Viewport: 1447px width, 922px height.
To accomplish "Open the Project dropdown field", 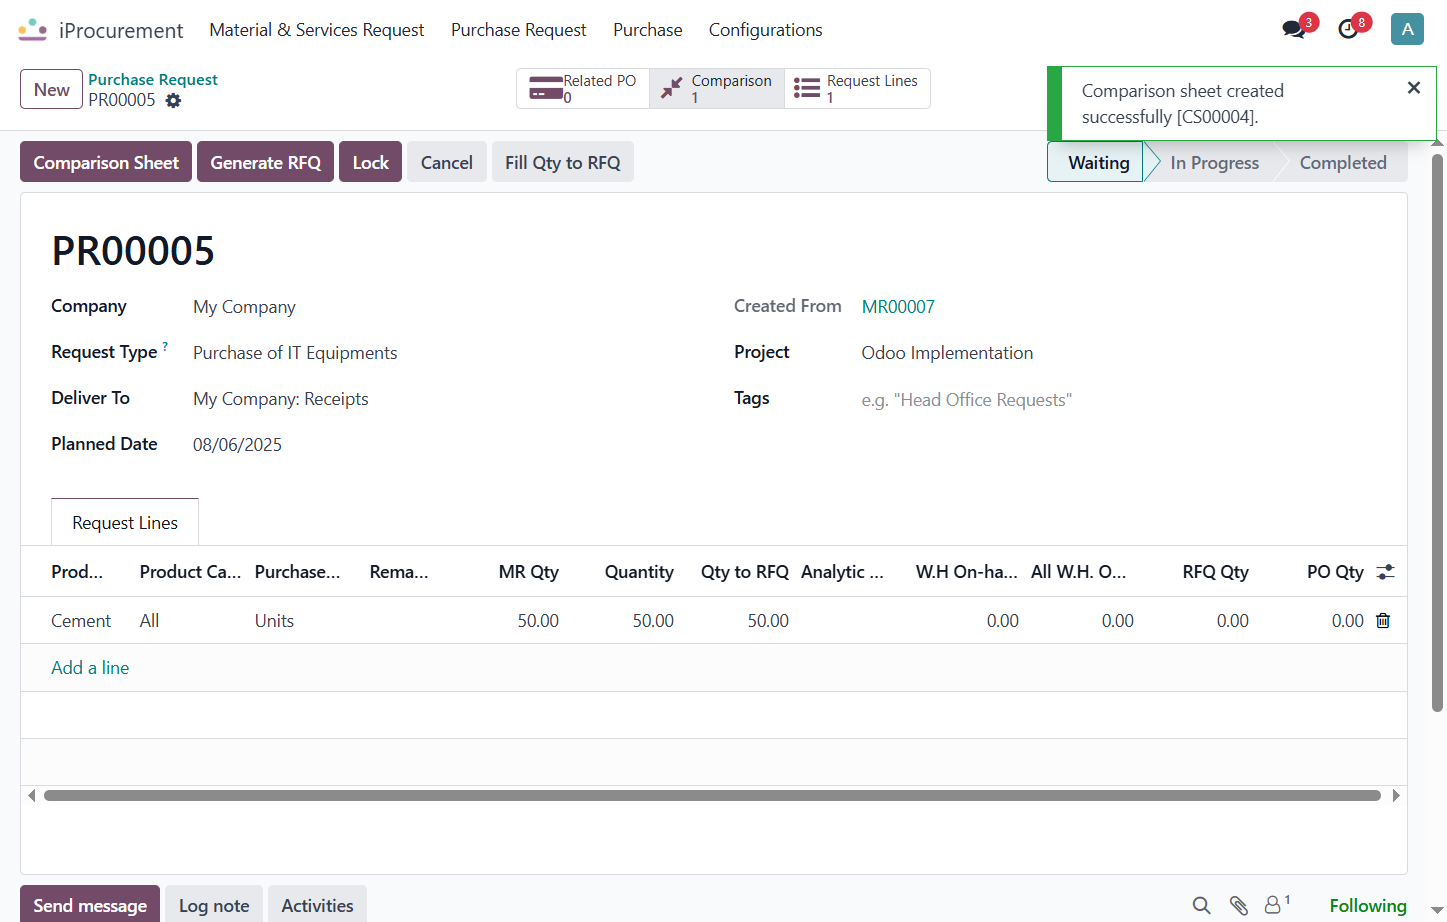I will point(1118,353).
